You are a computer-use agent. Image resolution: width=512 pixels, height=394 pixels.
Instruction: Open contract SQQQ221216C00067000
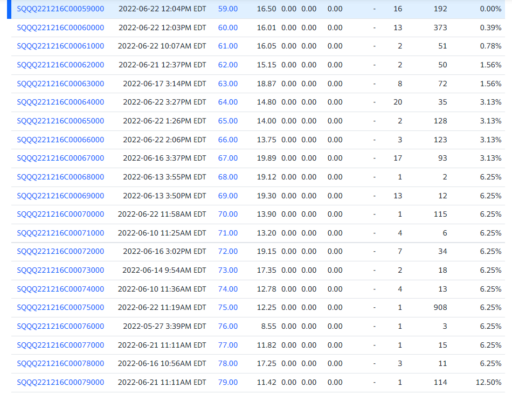60,158
